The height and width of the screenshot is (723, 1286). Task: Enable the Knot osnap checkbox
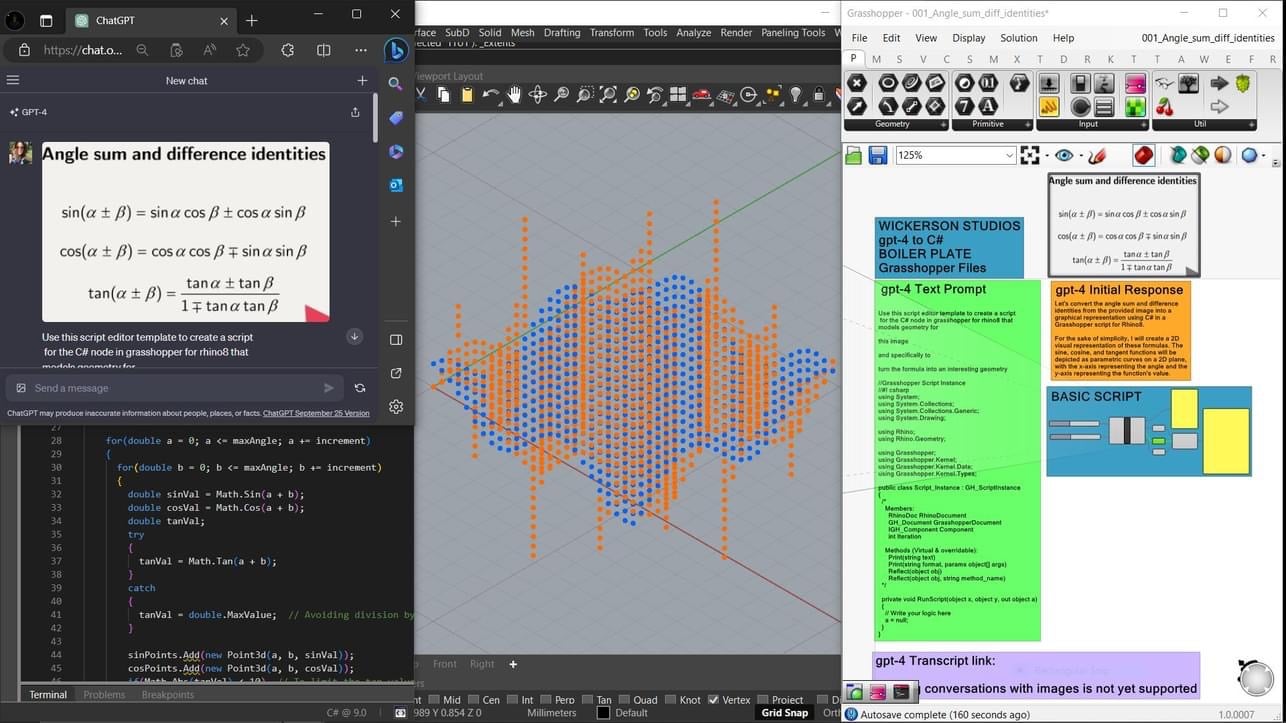pyautogui.click(x=670, y=700)
